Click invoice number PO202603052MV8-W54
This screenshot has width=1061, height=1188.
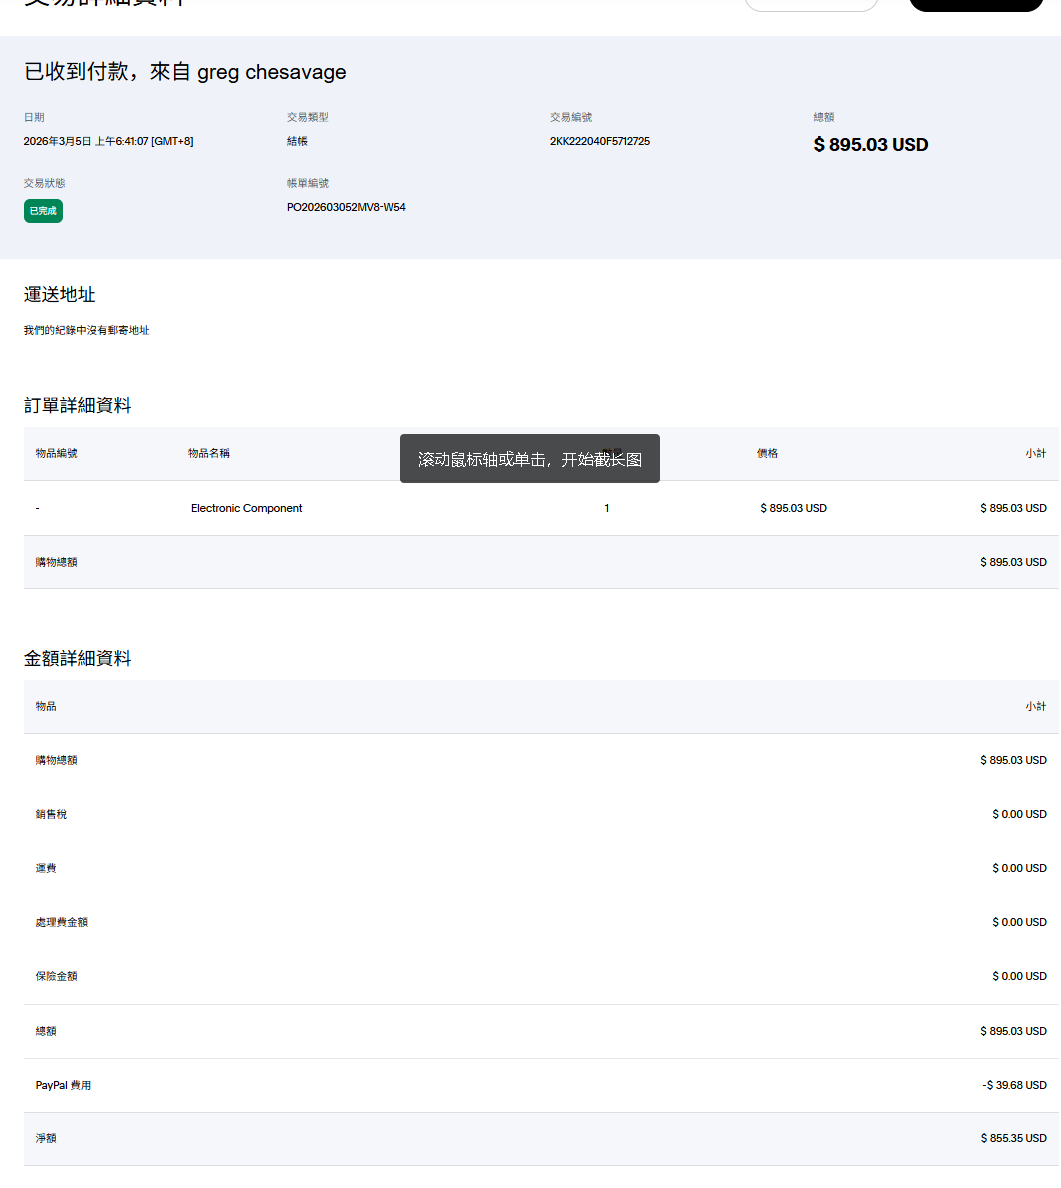(346, 207)
